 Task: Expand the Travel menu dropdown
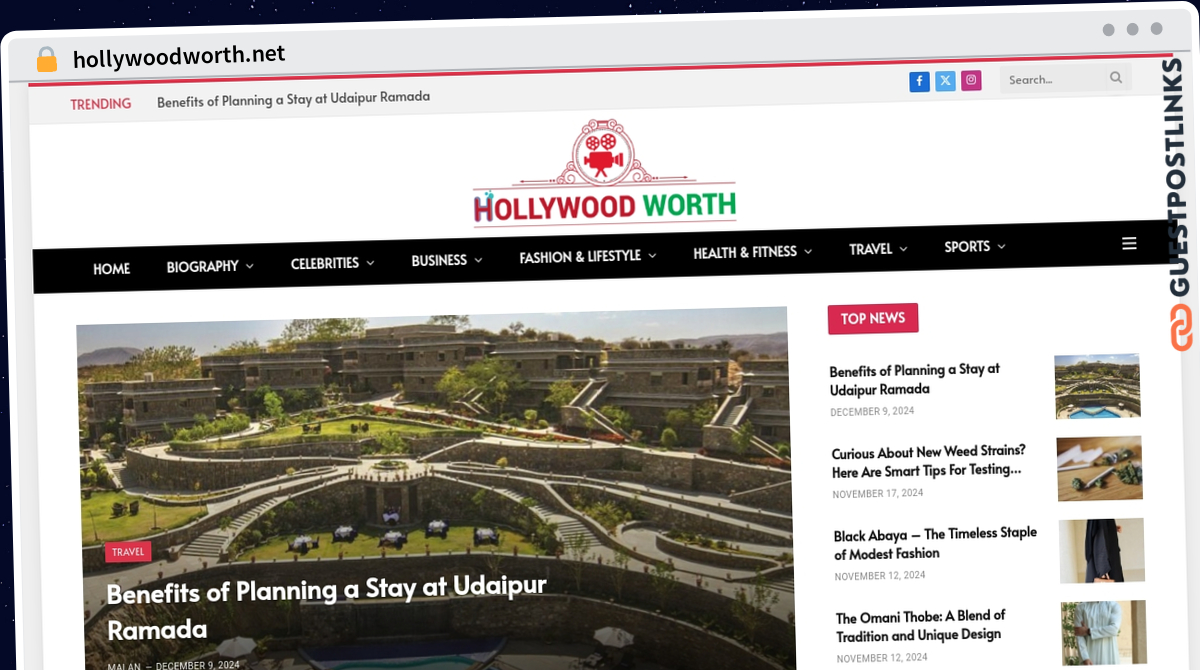coord(878,249)
